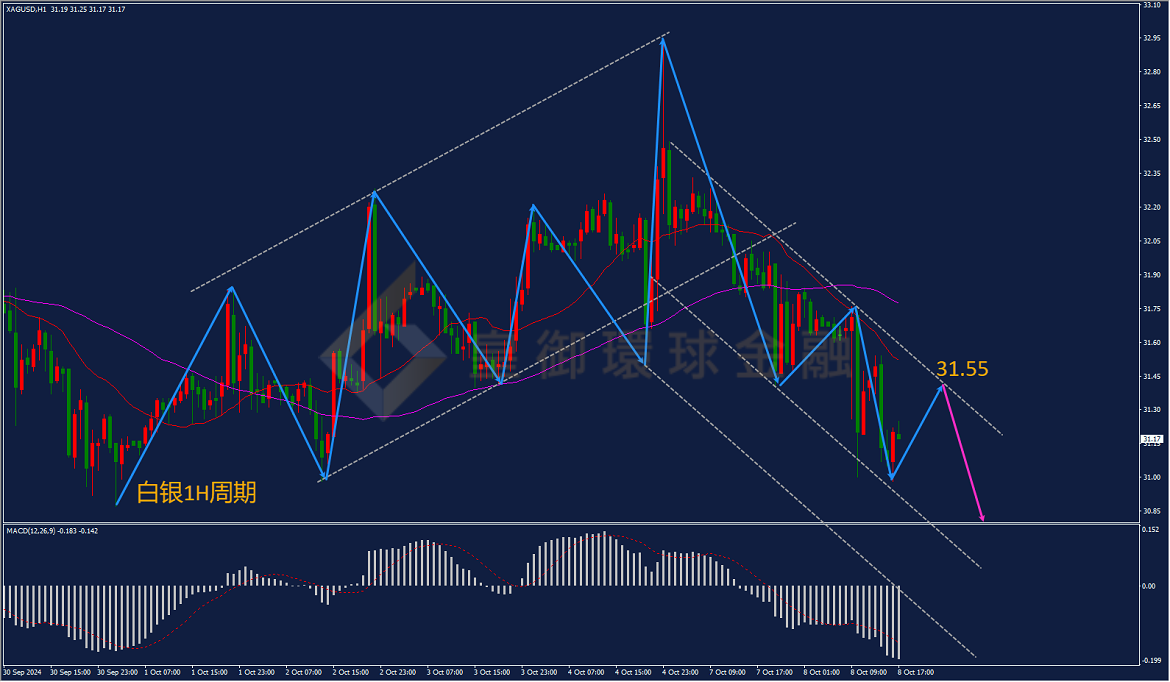Click the 32.95 price scale level
The height and width of the screenshot is (682, 1170).
[x=1151, y=38]
